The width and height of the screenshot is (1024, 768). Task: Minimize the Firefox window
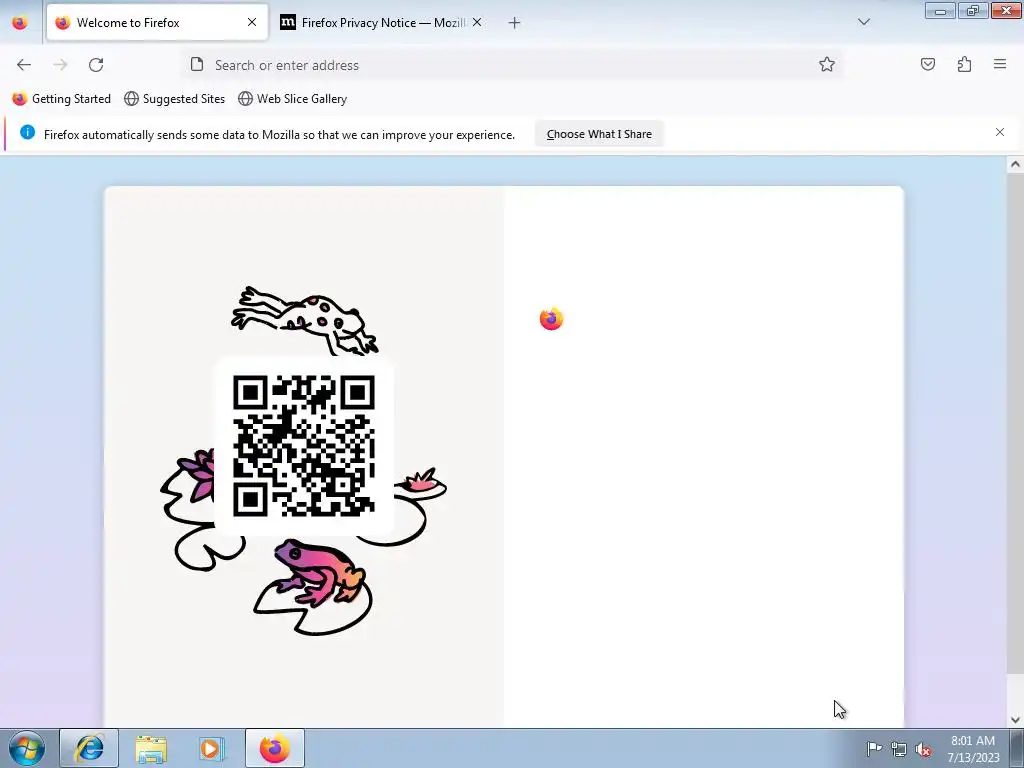pos(940,10)
